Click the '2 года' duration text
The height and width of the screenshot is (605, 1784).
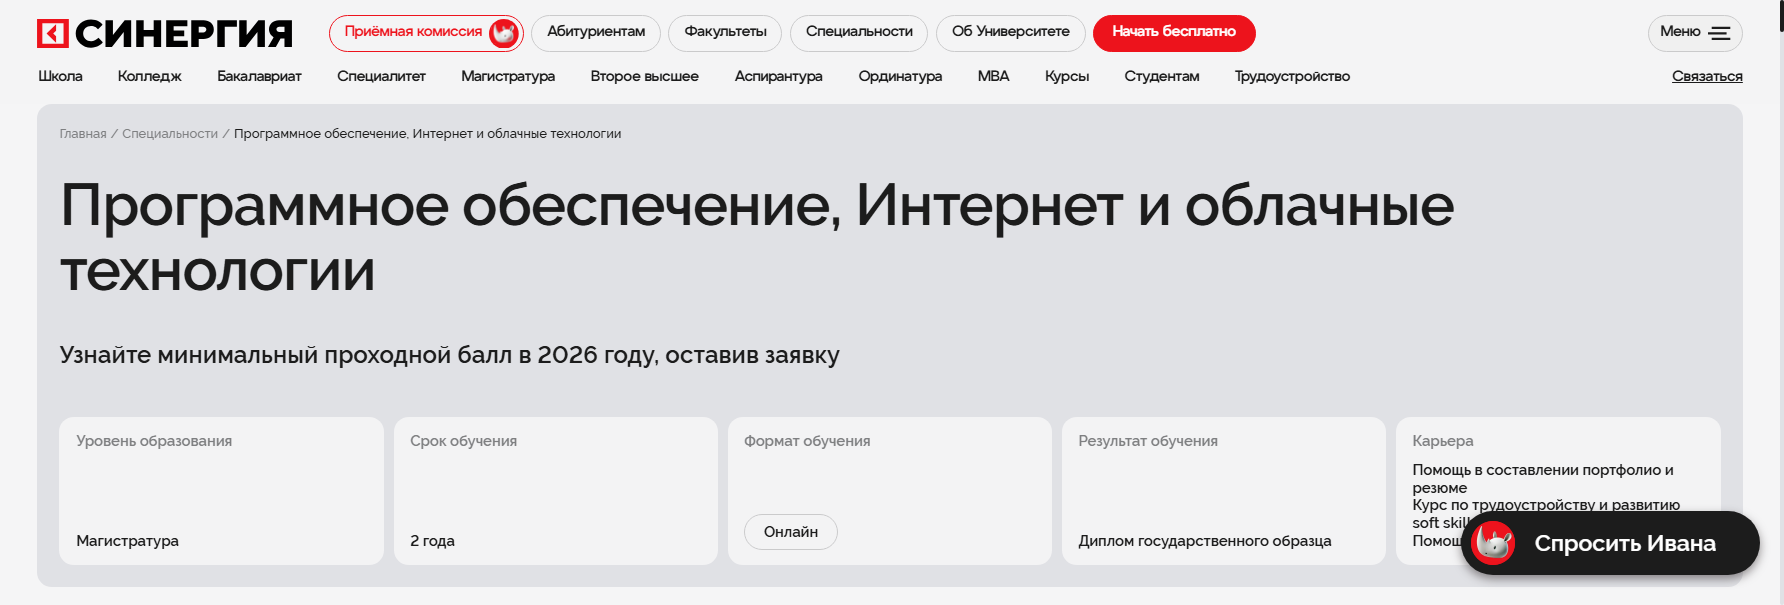click(x=432, y=541)
